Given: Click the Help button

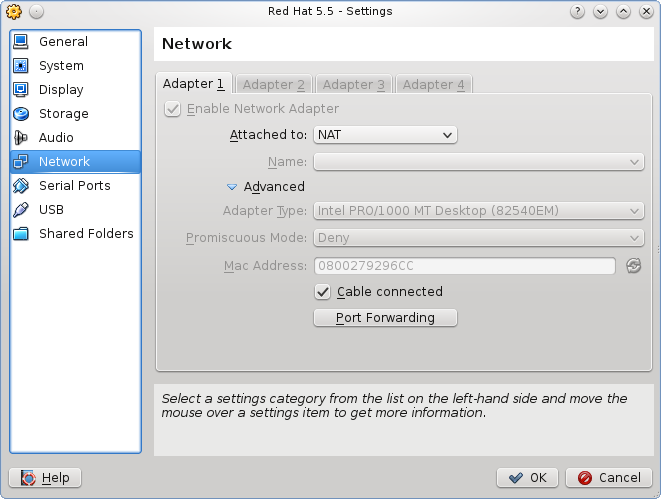Looking at the screenshot, I should 45,478.
